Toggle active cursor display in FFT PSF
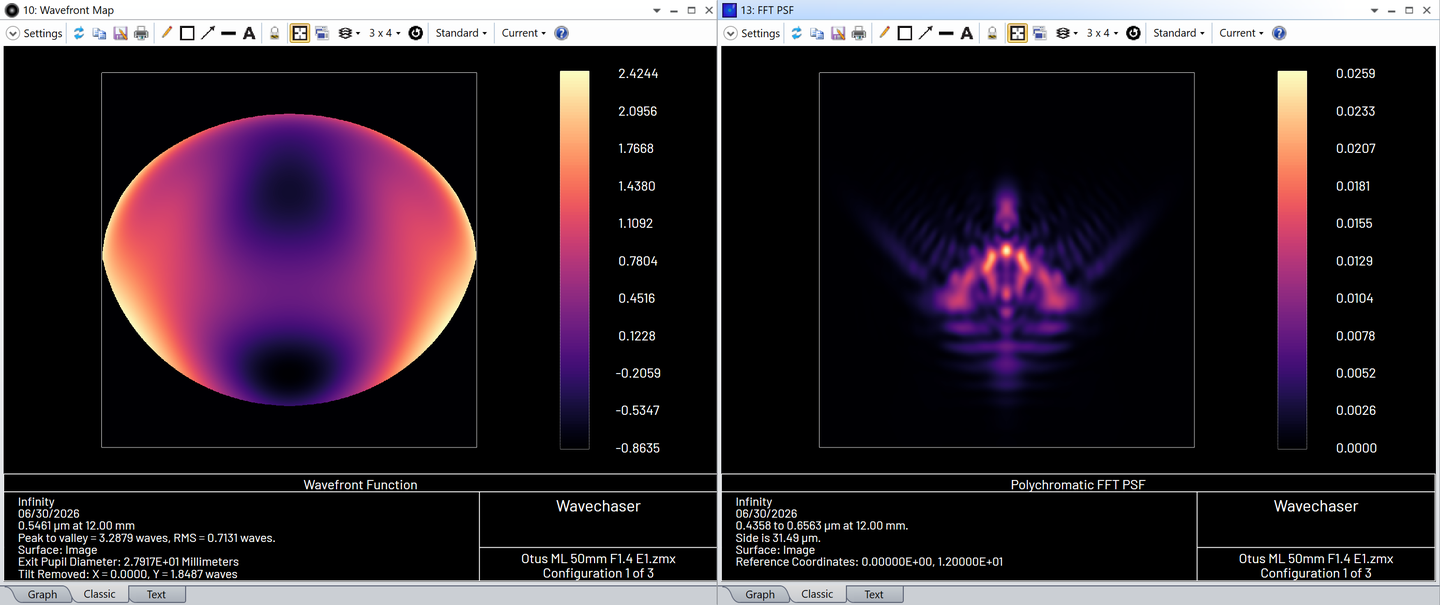1440x605 pixels. click(1017, 33)
